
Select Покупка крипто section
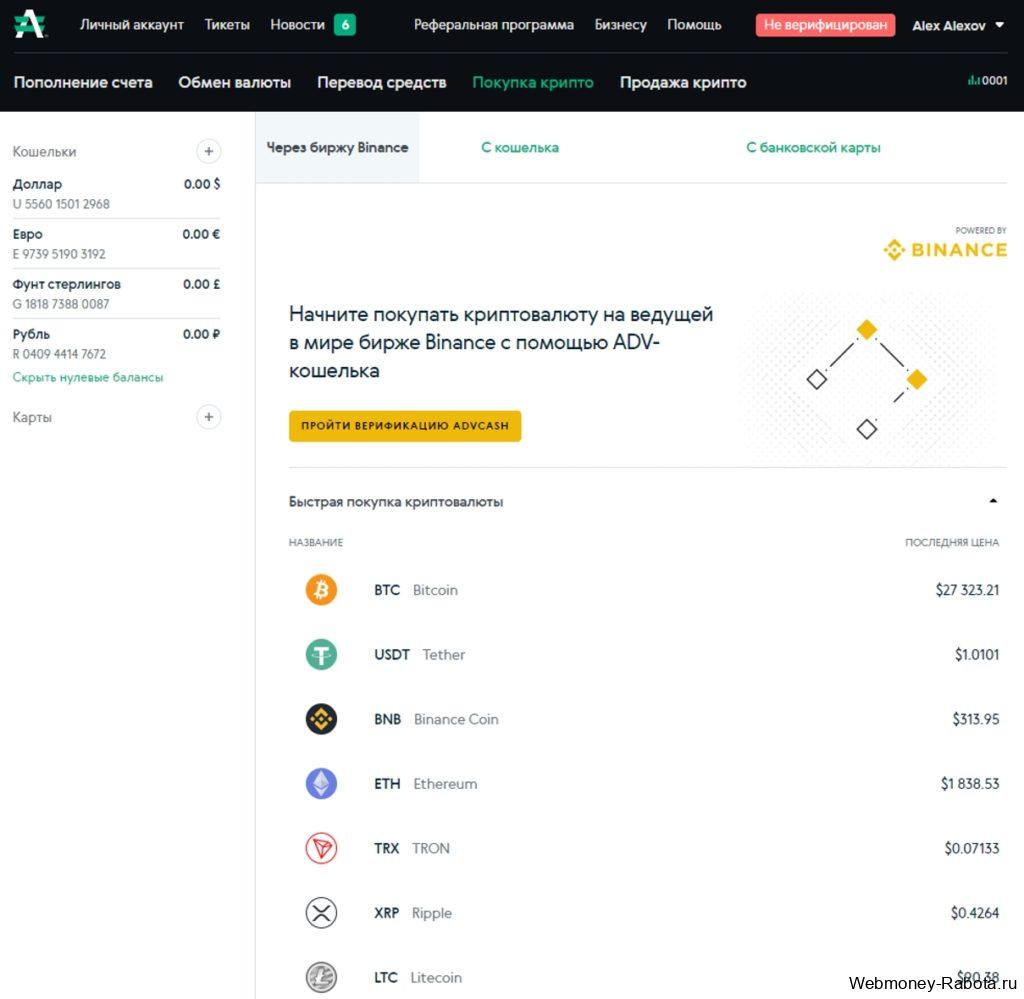pos(533,82)
